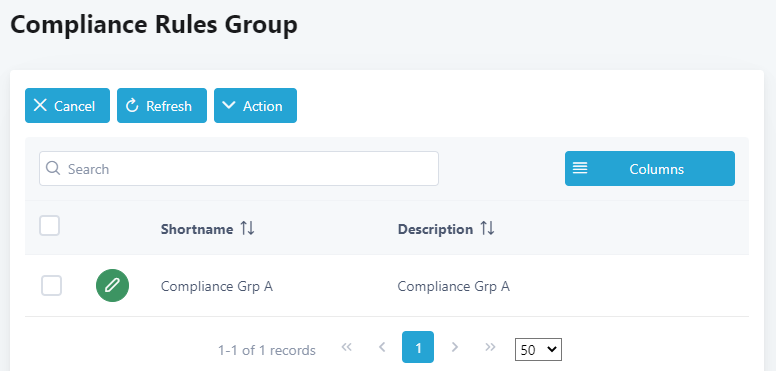Click the Description column header label

pos(436,230)
